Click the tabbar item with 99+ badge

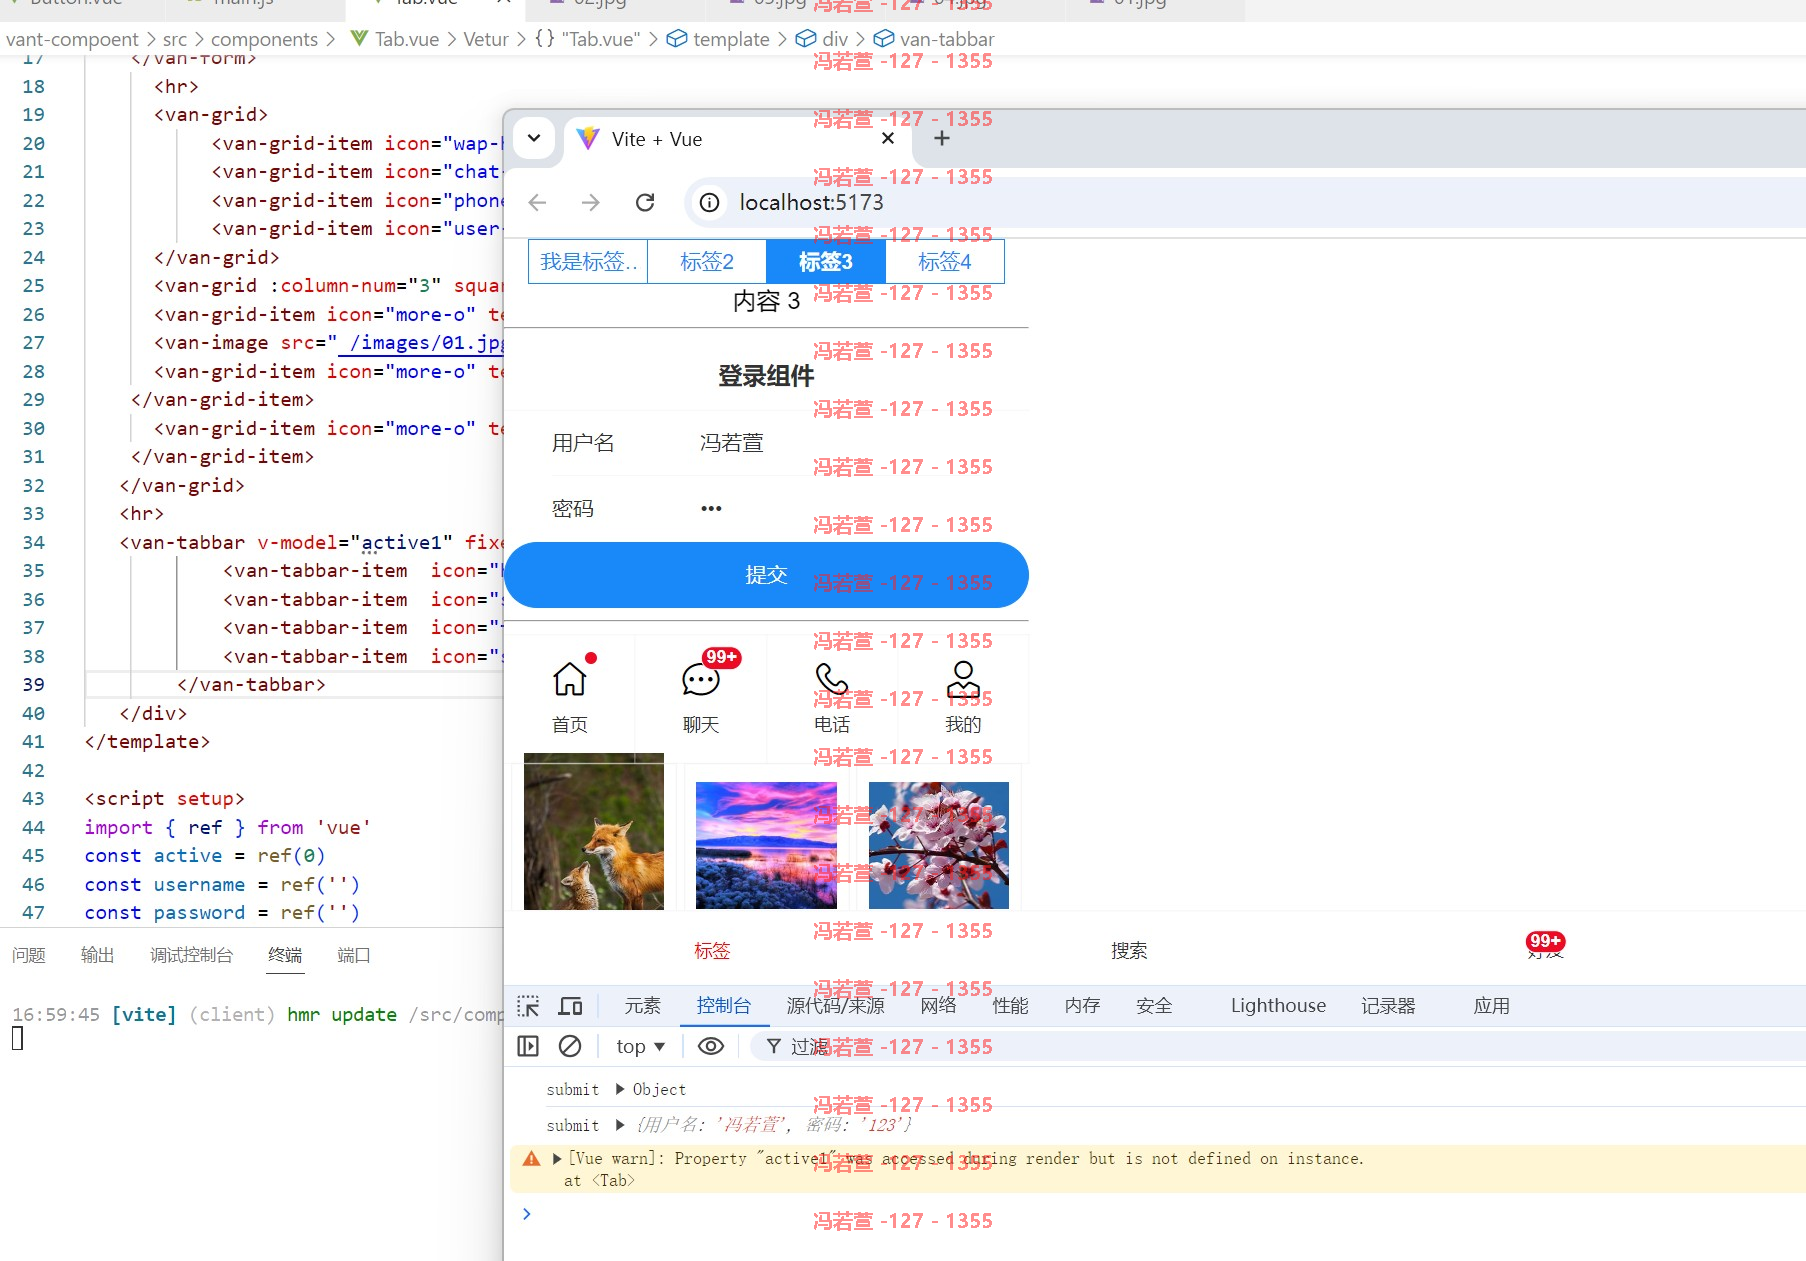pyautogui.click(x=1546, y=945)
